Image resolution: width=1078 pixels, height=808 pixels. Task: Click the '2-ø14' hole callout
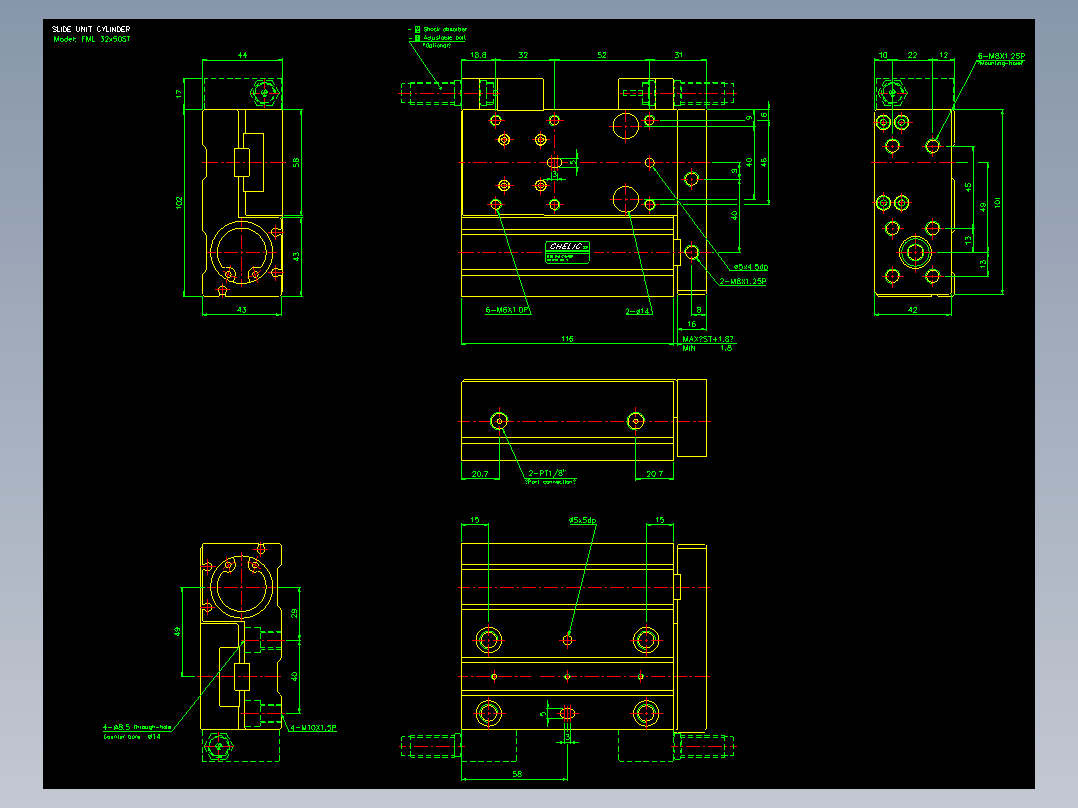(x=638, y=312)
